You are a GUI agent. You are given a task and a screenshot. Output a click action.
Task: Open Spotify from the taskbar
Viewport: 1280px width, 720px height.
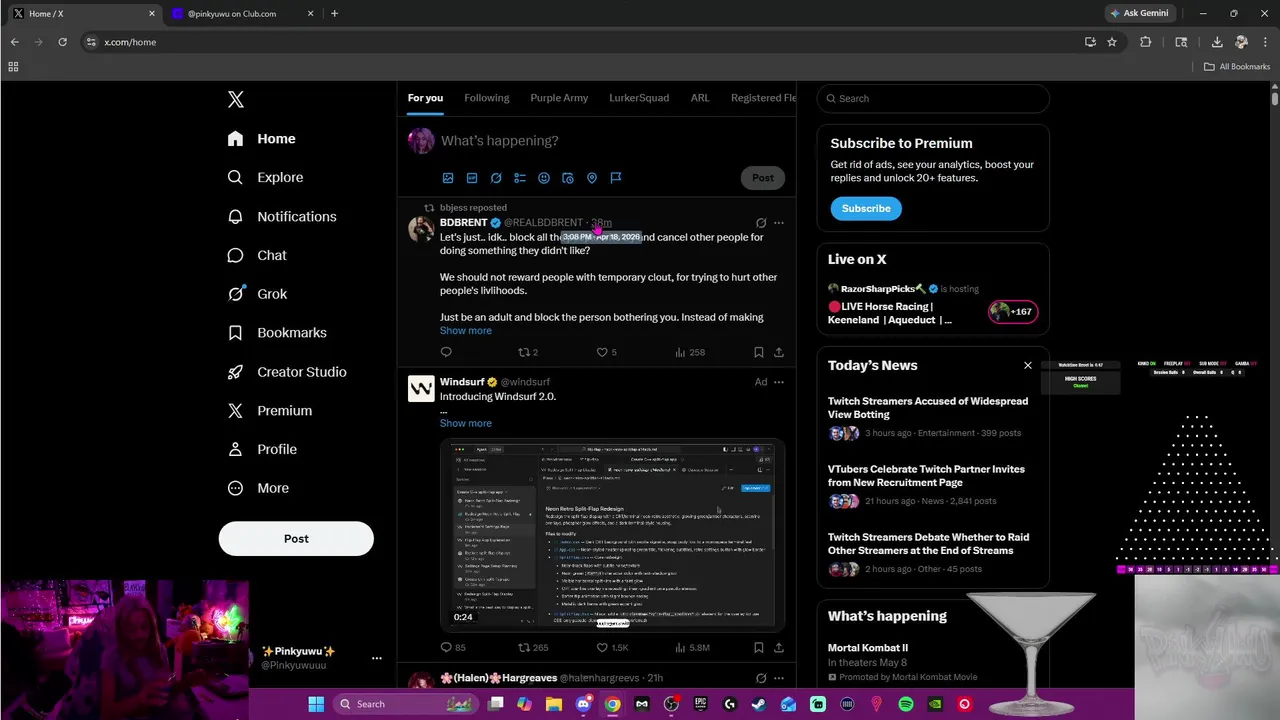[x=906, y=704]
